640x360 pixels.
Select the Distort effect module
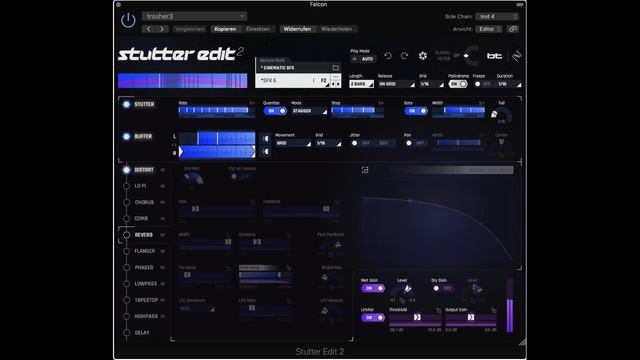tap(144, 170)
